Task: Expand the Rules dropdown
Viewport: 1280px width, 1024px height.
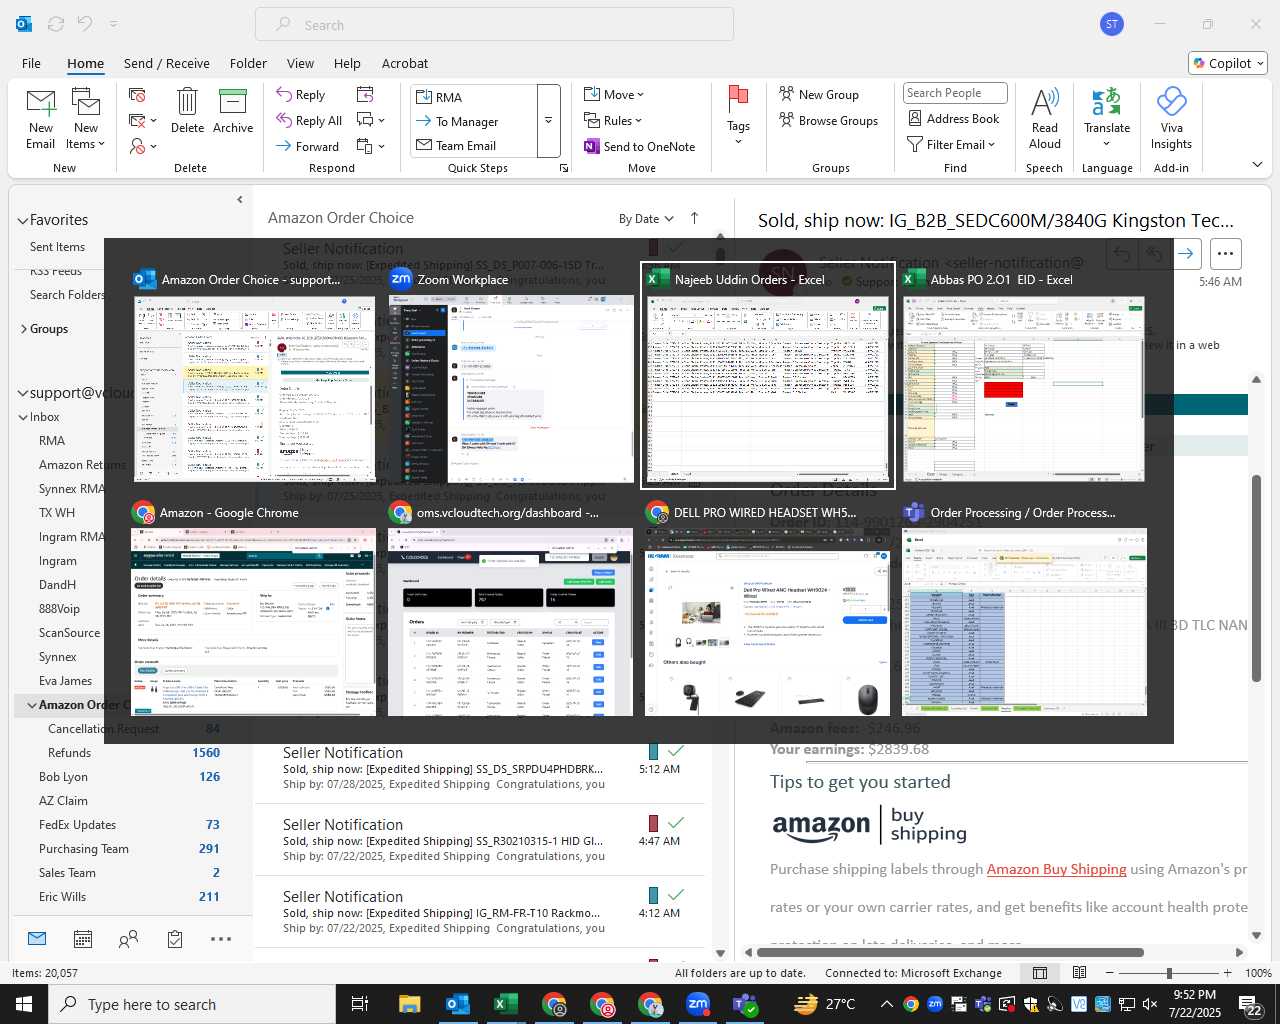Action: (x=613, y=120)
